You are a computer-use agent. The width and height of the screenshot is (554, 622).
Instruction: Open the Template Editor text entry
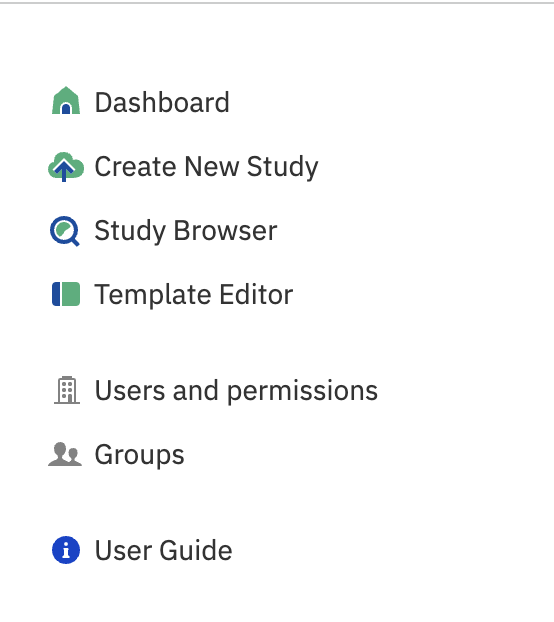194,294
